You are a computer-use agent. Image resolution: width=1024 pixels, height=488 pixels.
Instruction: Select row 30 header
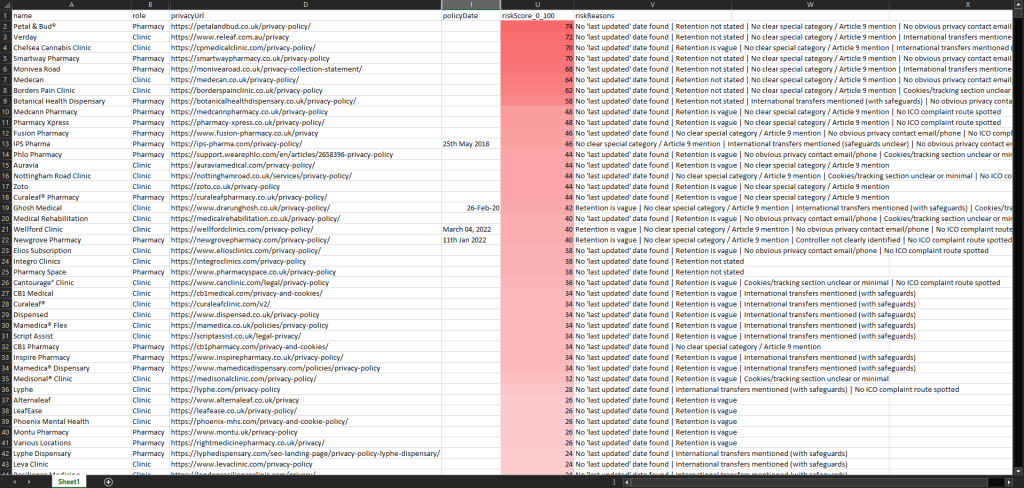(x=5, y=325)
